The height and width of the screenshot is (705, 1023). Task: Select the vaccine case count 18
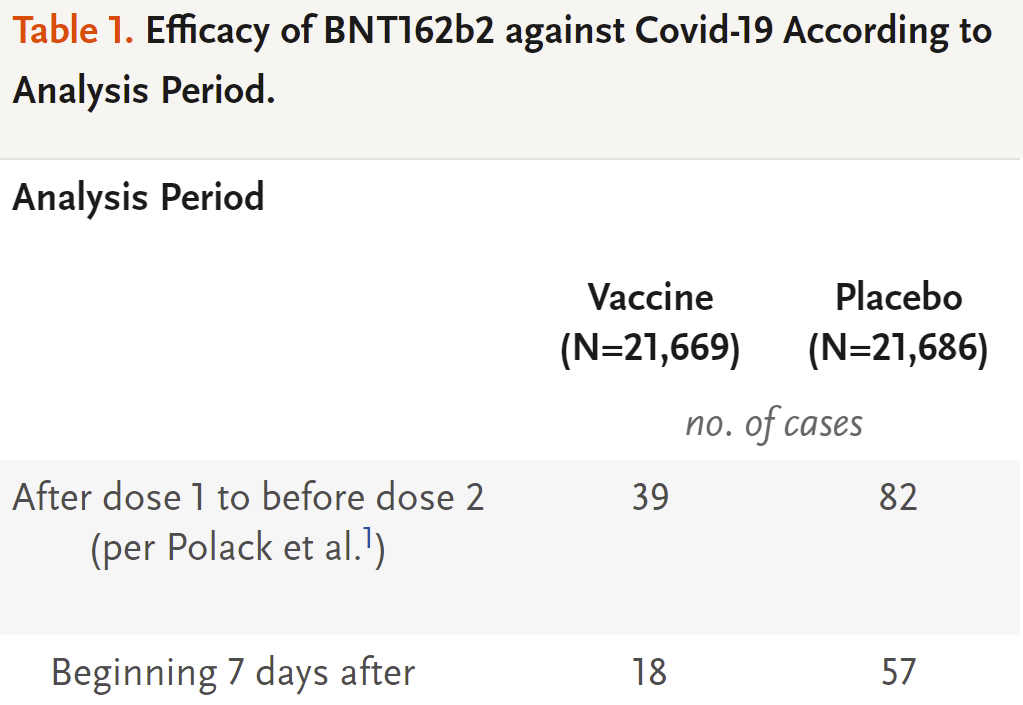click(649, 672)
